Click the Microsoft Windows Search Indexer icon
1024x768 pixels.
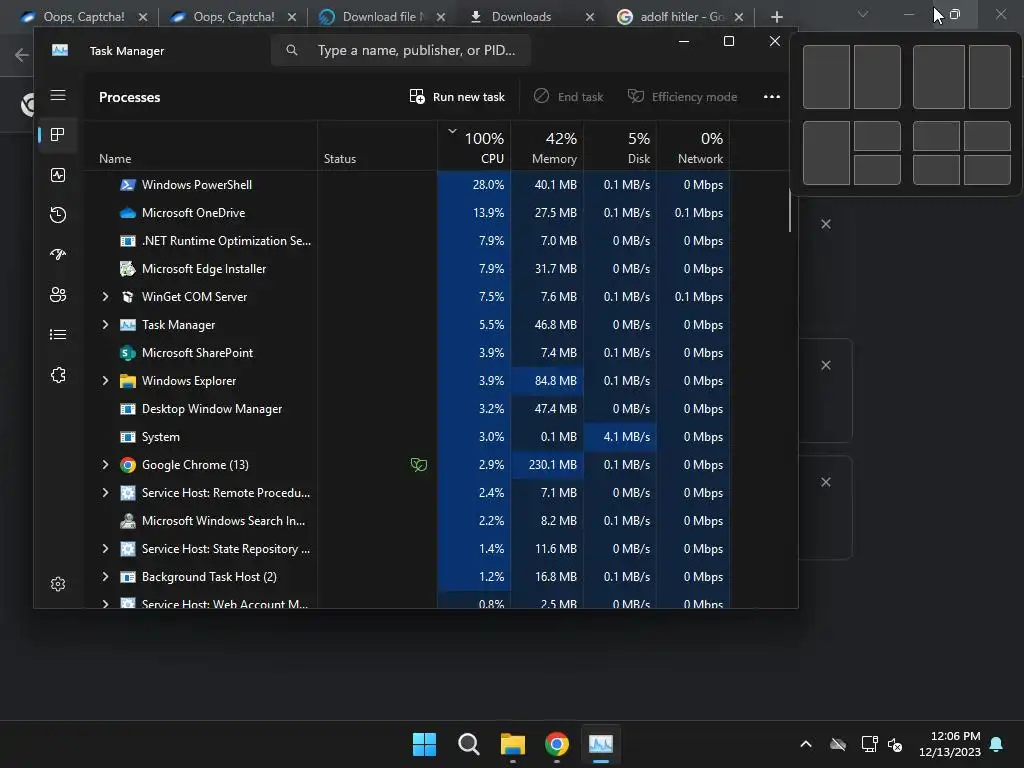pyautogui.click(x=128, y=520)
